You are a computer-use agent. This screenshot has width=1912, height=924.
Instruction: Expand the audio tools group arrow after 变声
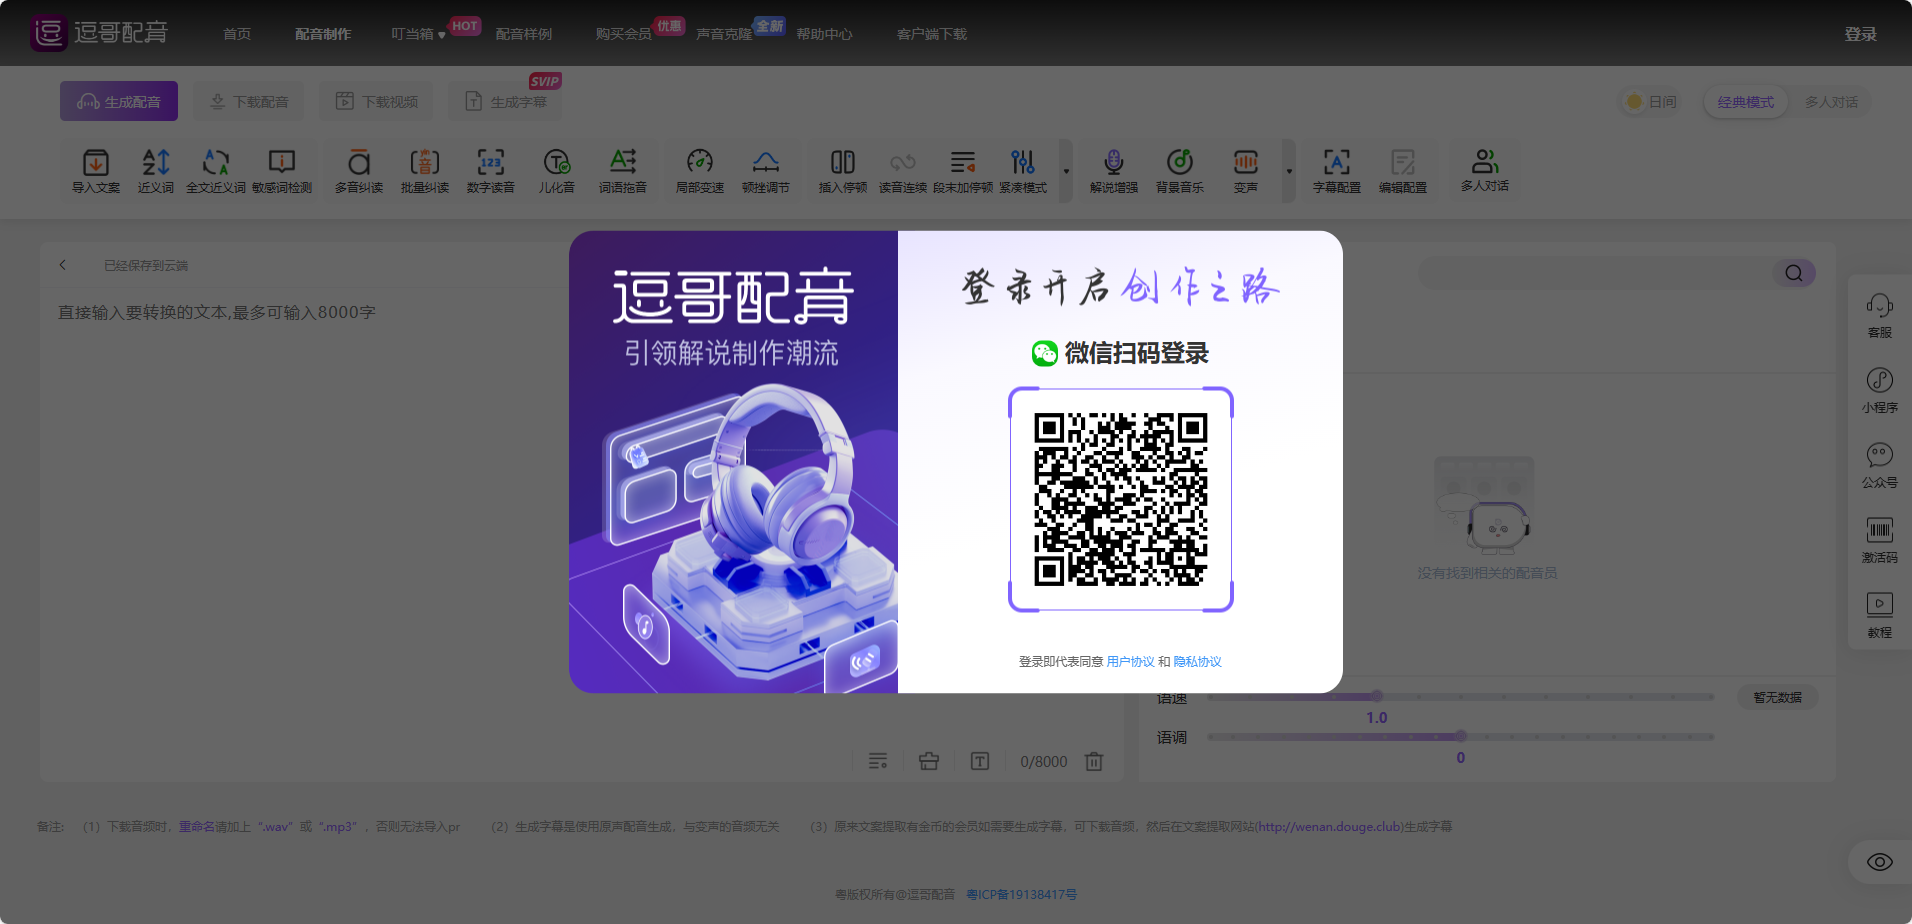(x=1289, y=171)
